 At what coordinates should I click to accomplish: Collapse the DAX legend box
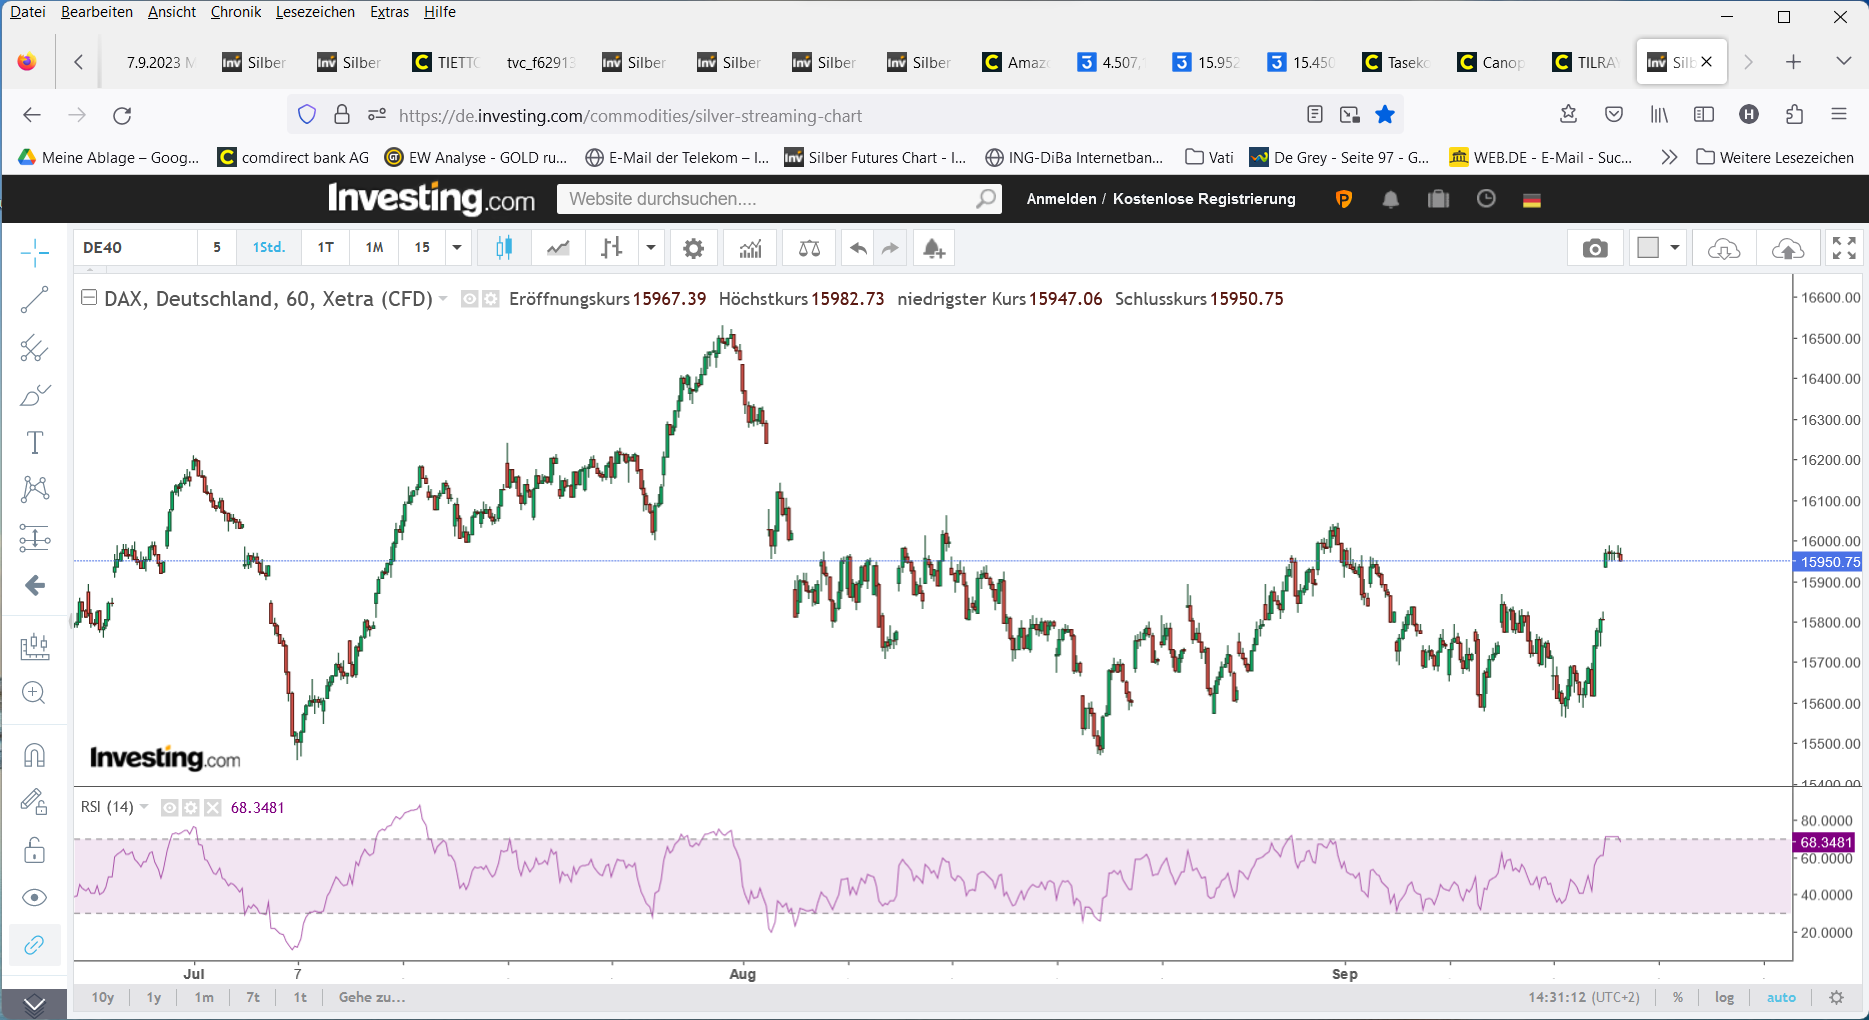tap(89, 297)
